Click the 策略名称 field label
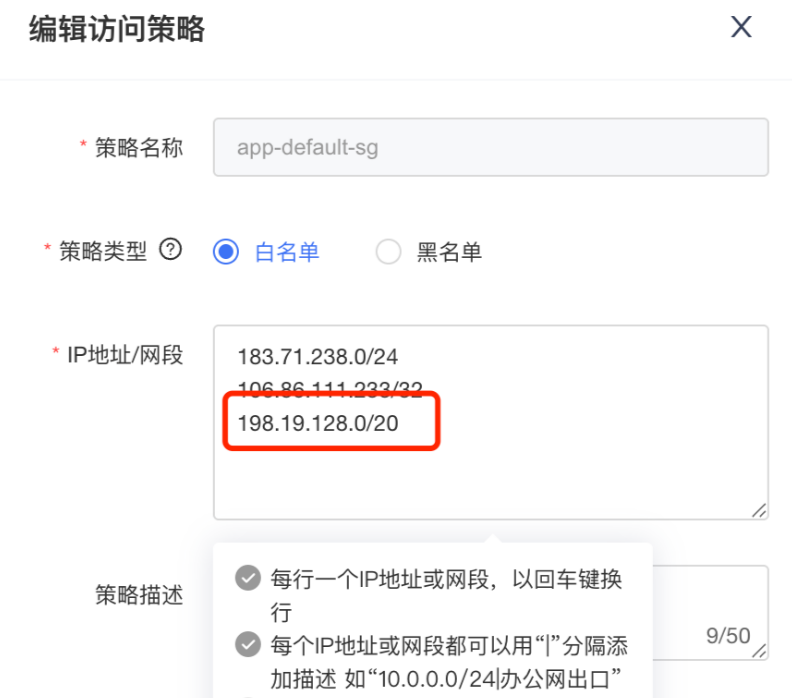 pos(139,148)
